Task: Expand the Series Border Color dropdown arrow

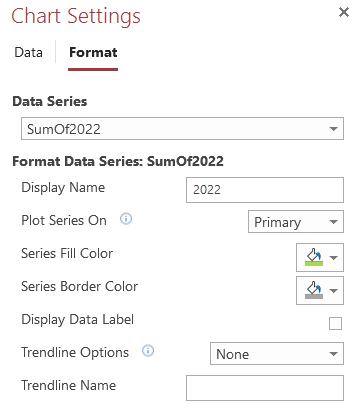Action: (x=334, y=291)
